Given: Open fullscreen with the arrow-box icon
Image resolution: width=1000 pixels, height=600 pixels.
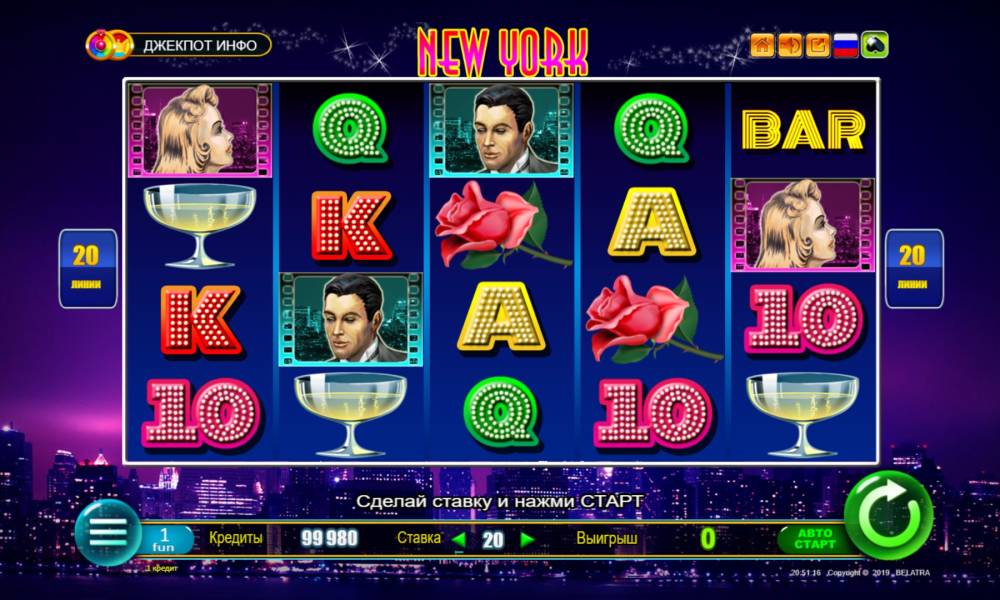Looking at the screenshot, I should click(x=817, y=45).
